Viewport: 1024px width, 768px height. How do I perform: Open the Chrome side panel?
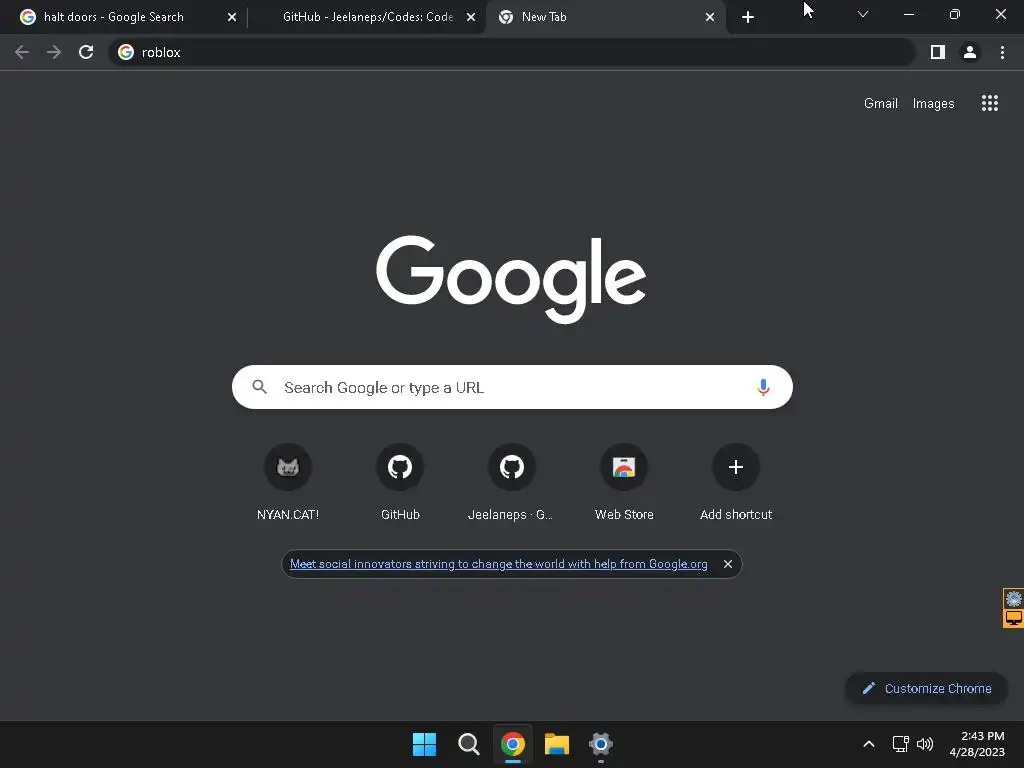click(938, 52)
